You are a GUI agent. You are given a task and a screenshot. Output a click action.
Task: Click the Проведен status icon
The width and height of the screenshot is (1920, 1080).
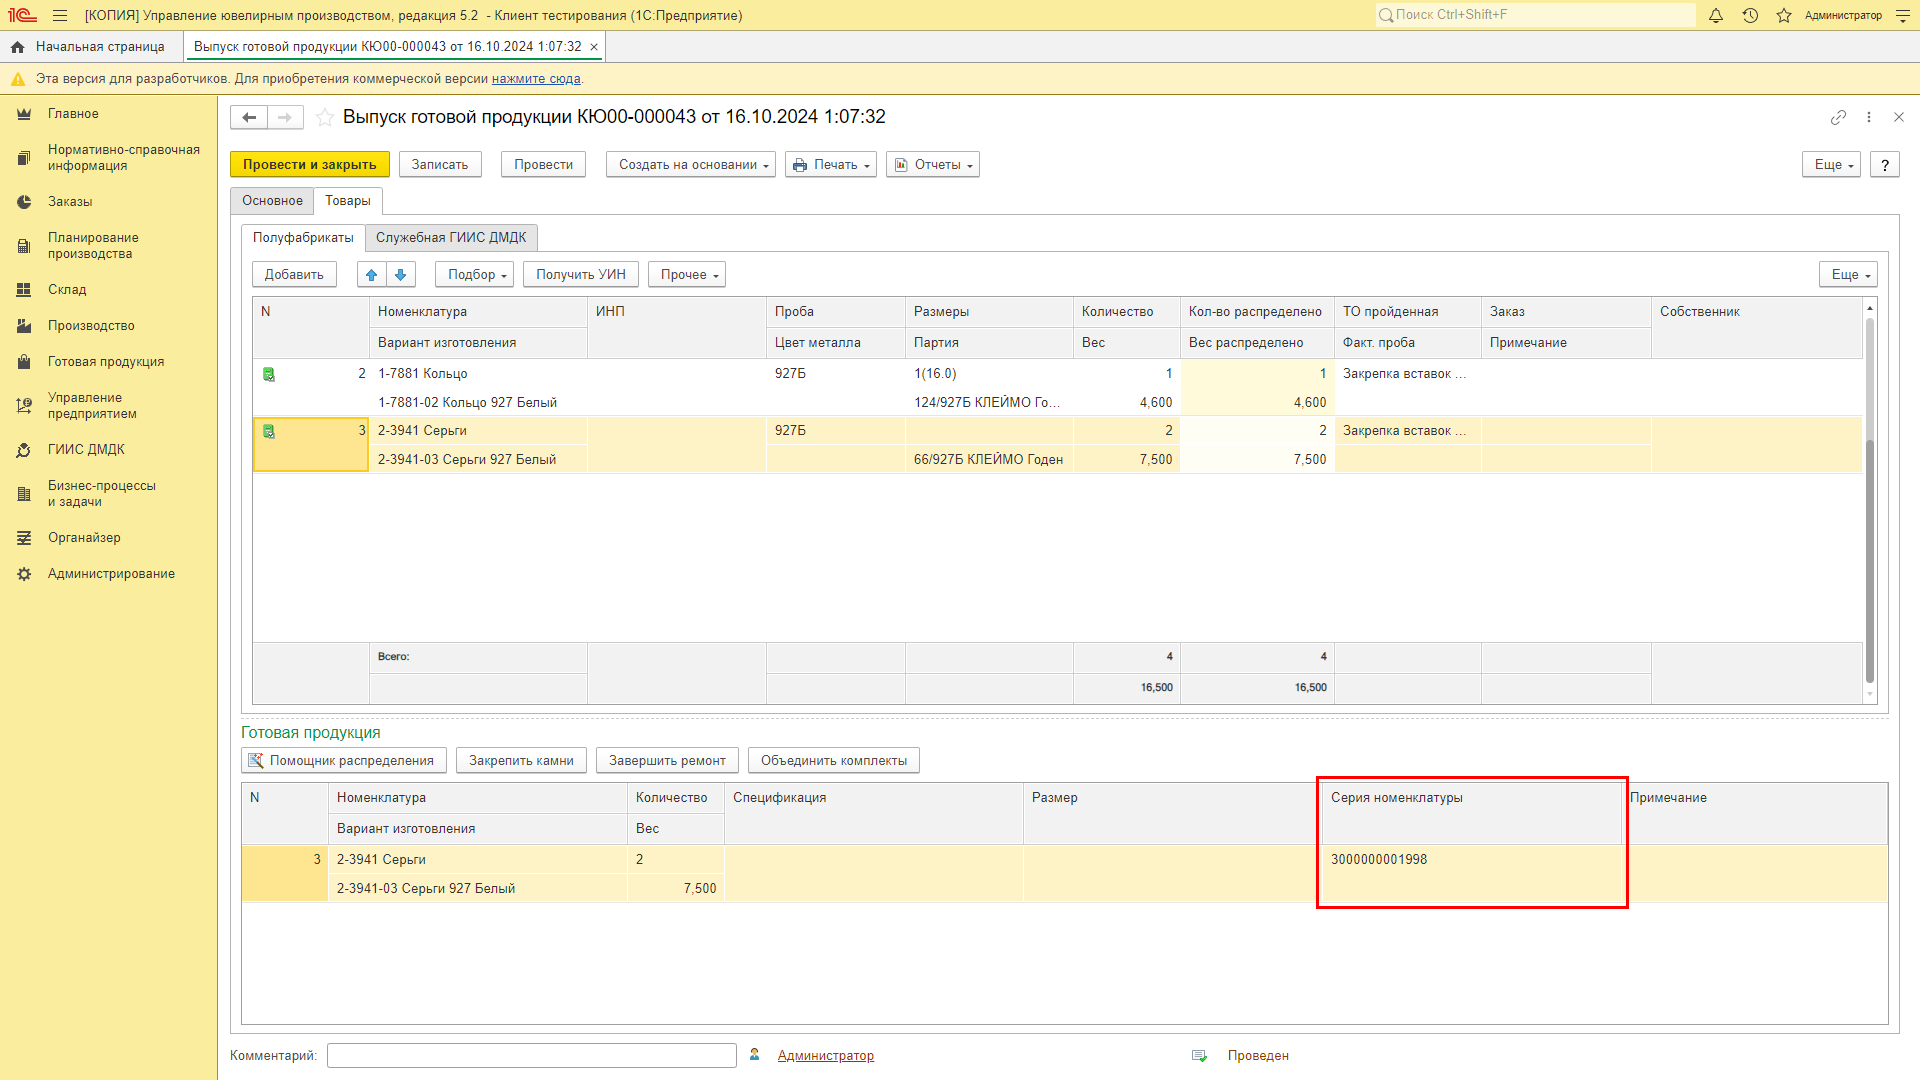1200,1056
